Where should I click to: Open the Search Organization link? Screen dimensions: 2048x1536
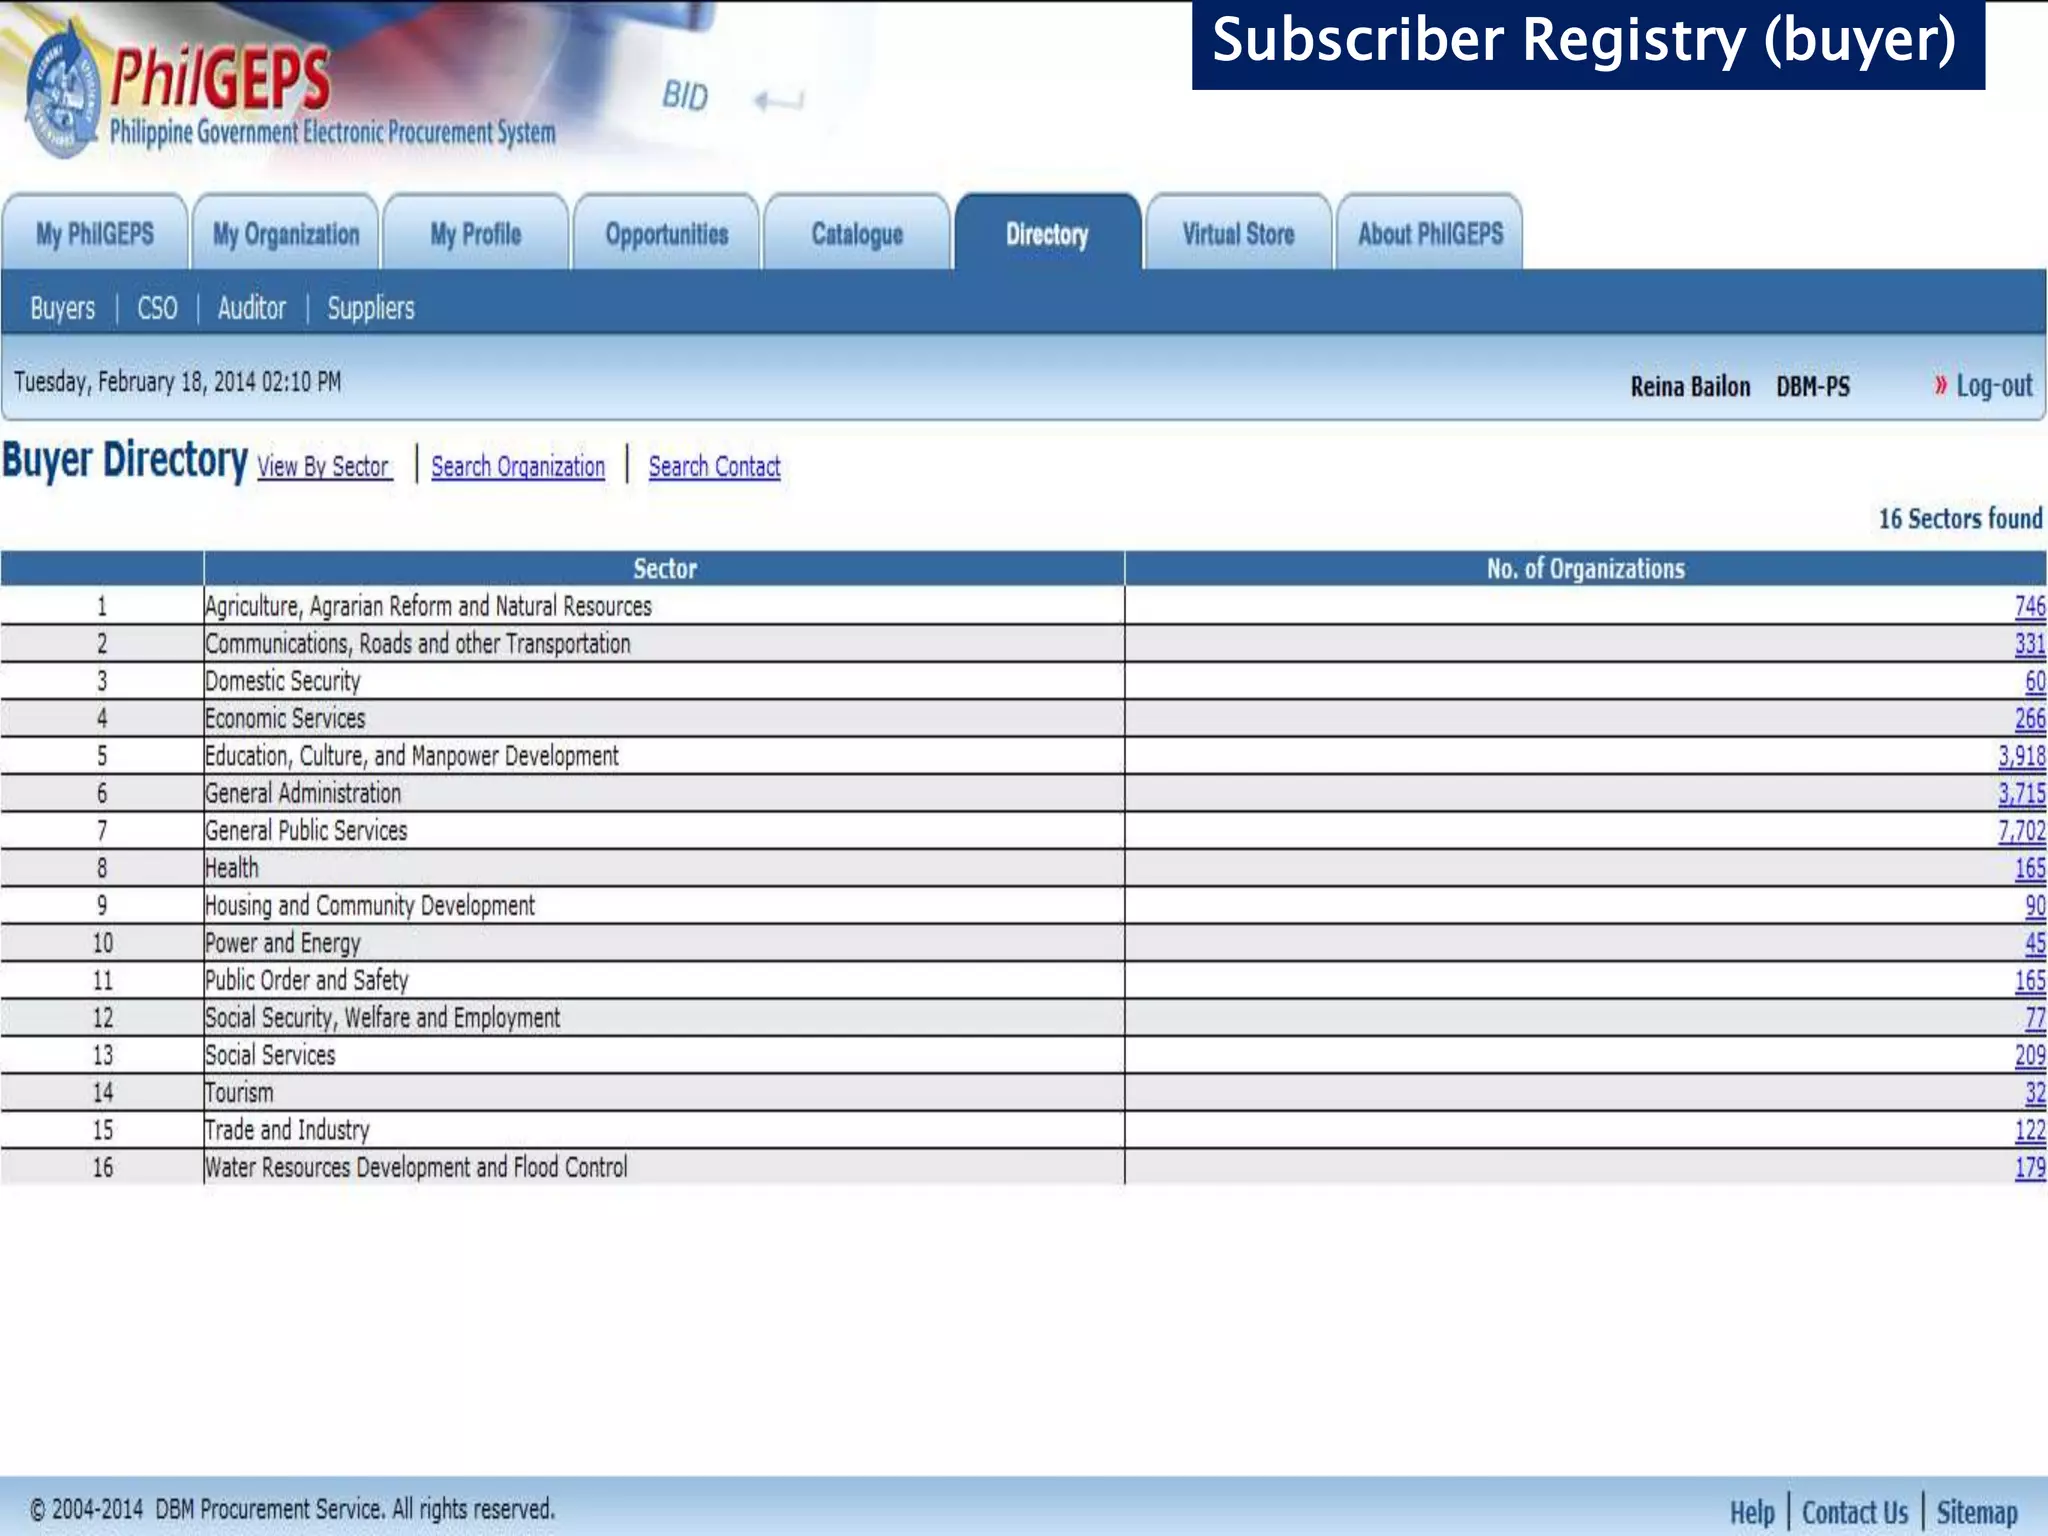point(518,467)
